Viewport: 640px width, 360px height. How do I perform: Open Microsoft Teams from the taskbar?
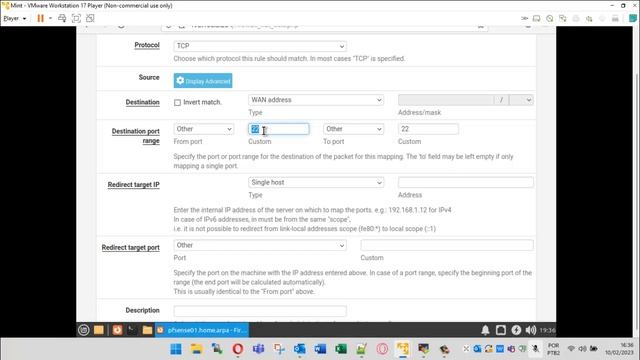[258, 349]
